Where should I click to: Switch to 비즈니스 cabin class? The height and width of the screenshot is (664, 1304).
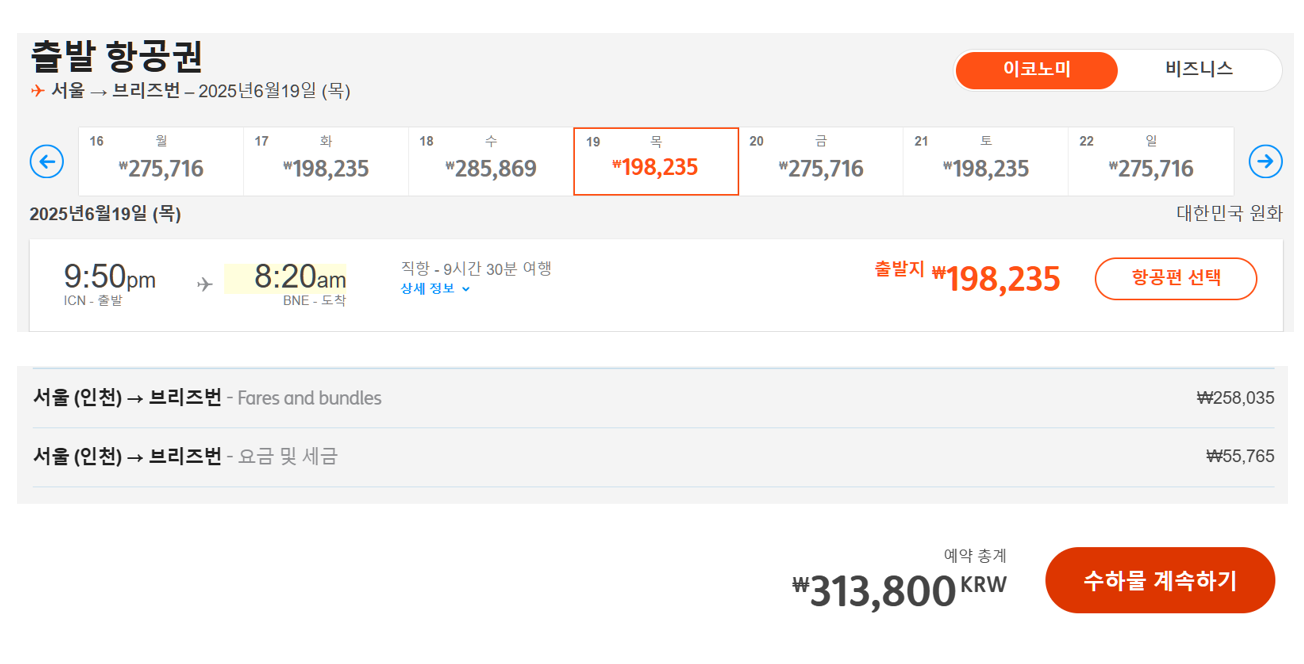tap(1199, 70)
